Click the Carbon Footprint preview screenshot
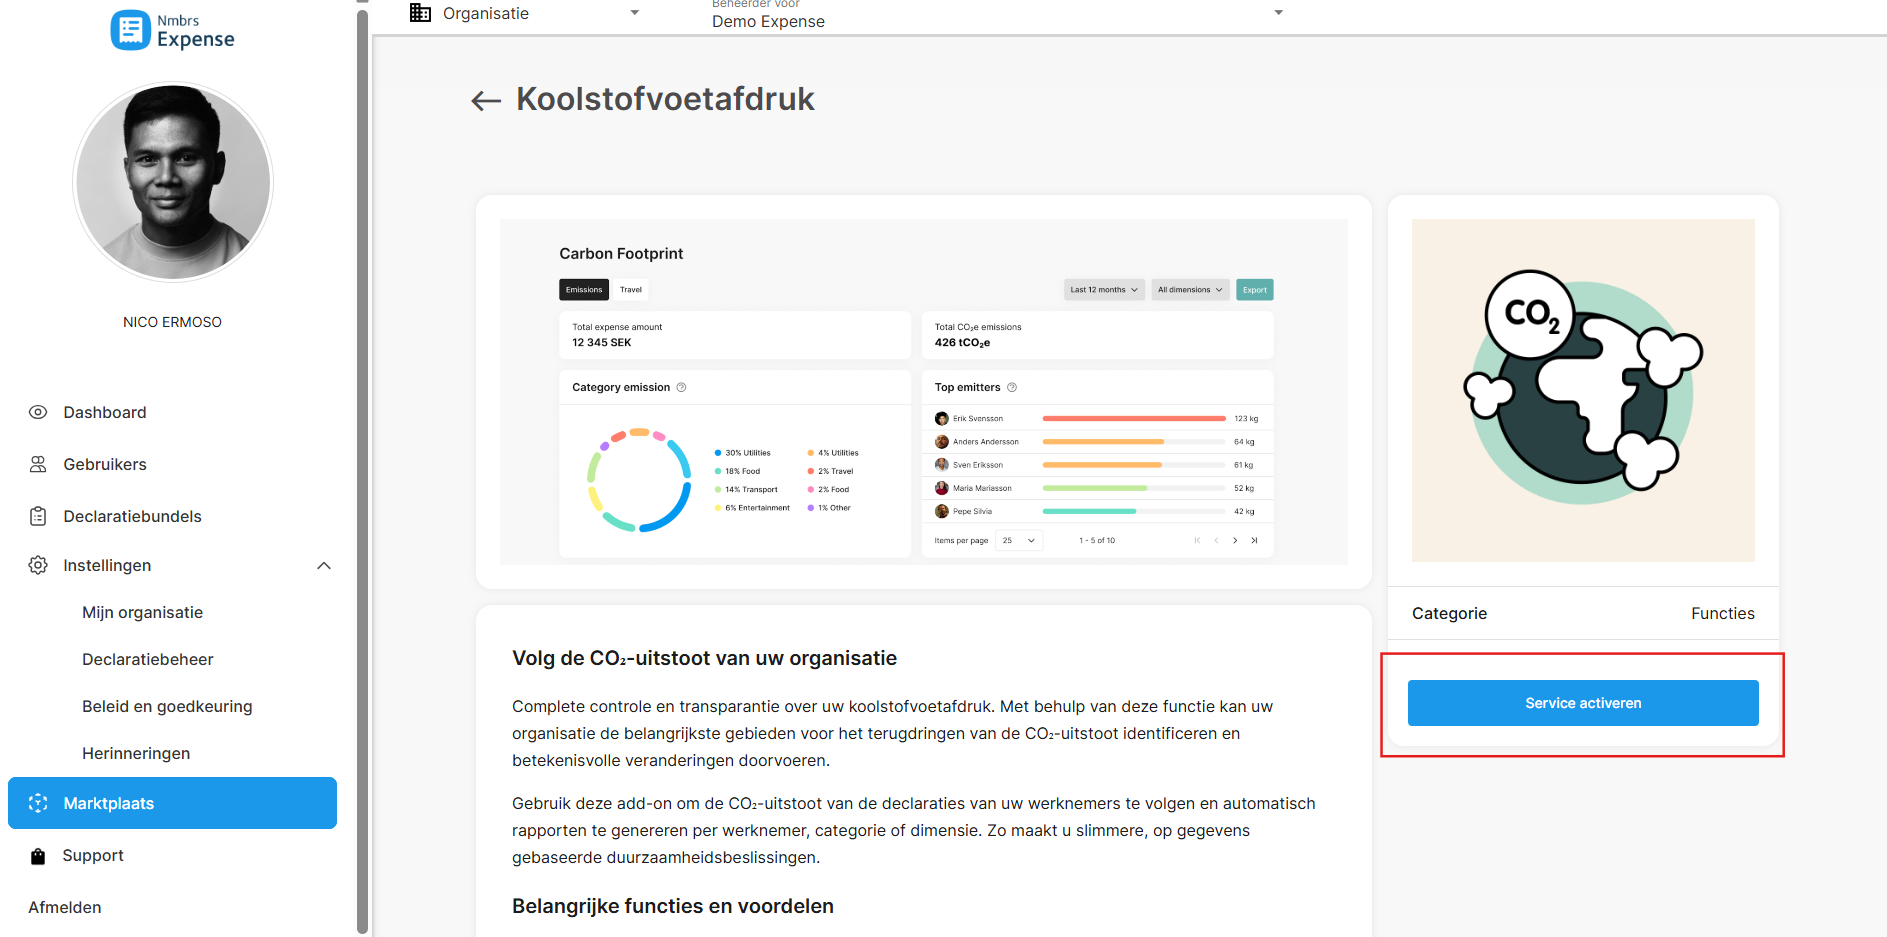1887x937 pixels. click(923, 392)
